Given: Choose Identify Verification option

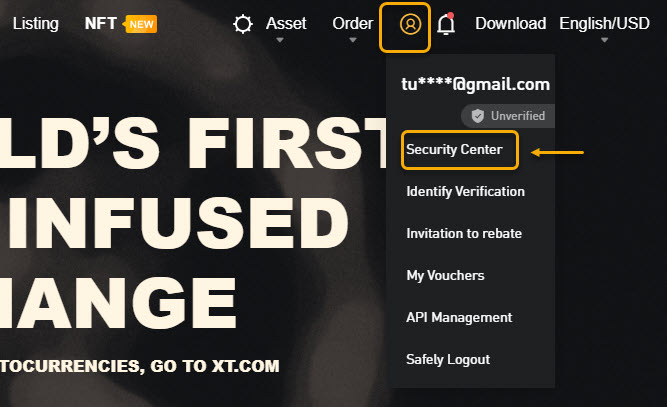Looking at the screenshot, I should [465, 191].
